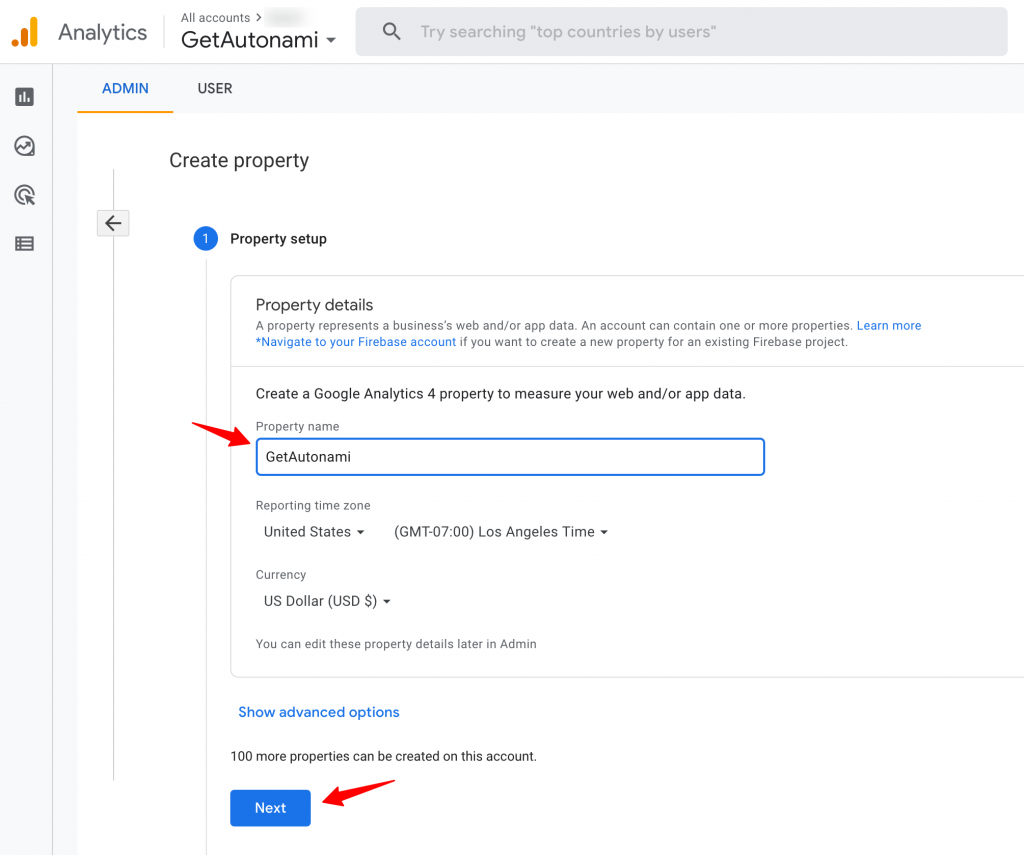
Task: Click the 'edit these property details later' note
Action: pos(396,644)
